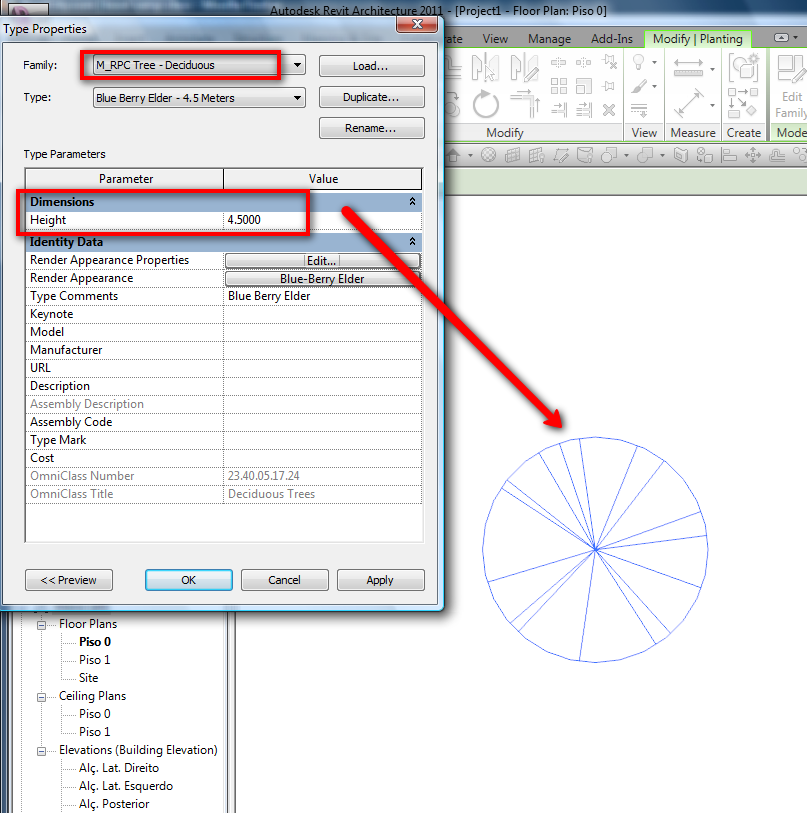
Task: Click the Edit Family button
Action: (790, 87)
